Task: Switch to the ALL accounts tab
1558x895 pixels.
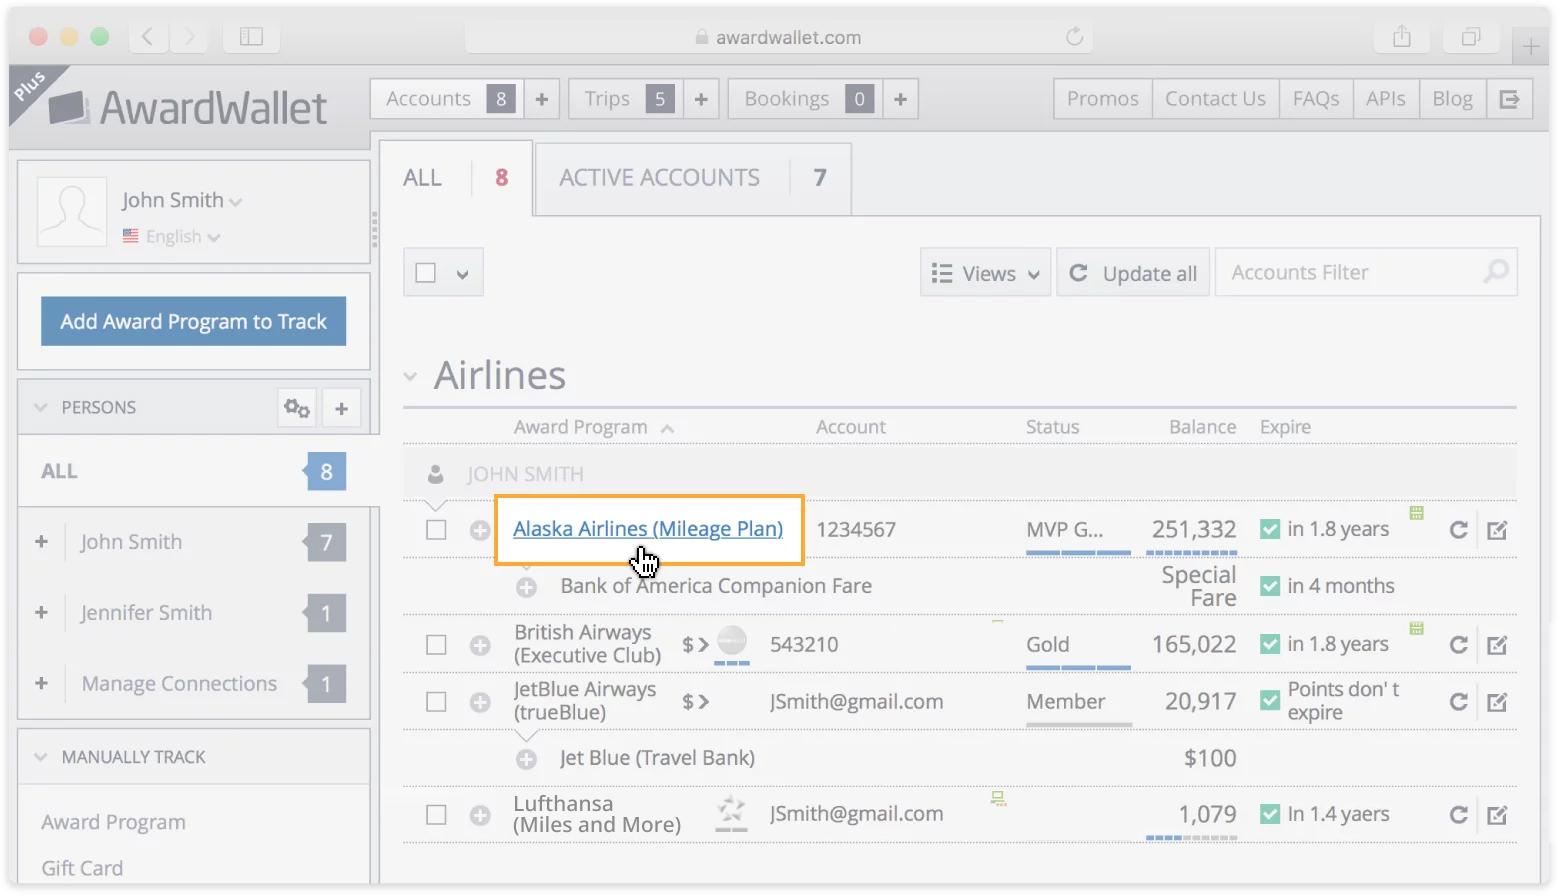Action: (x=455, y=178)
